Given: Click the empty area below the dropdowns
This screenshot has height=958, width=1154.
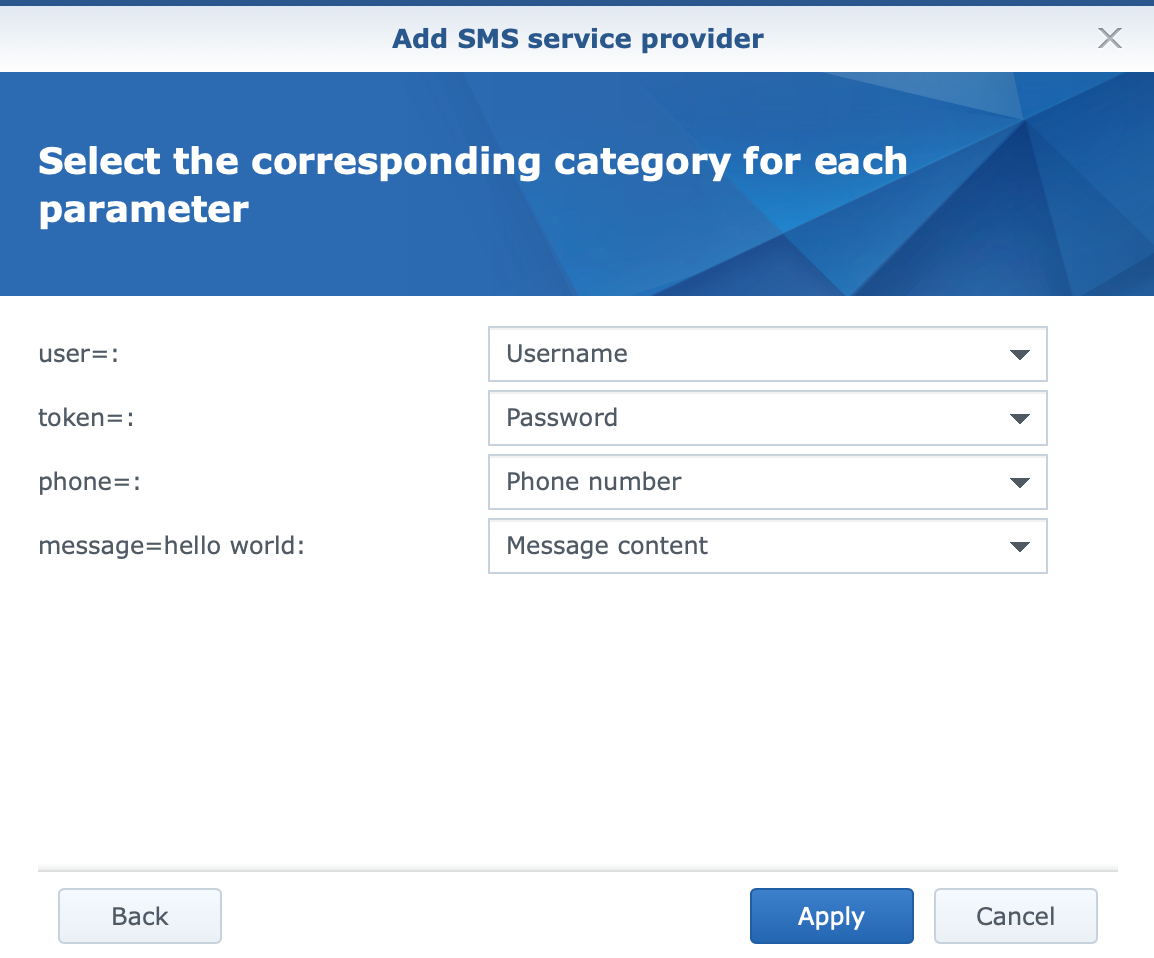Looking at the screenshot, I should (577, 720).
